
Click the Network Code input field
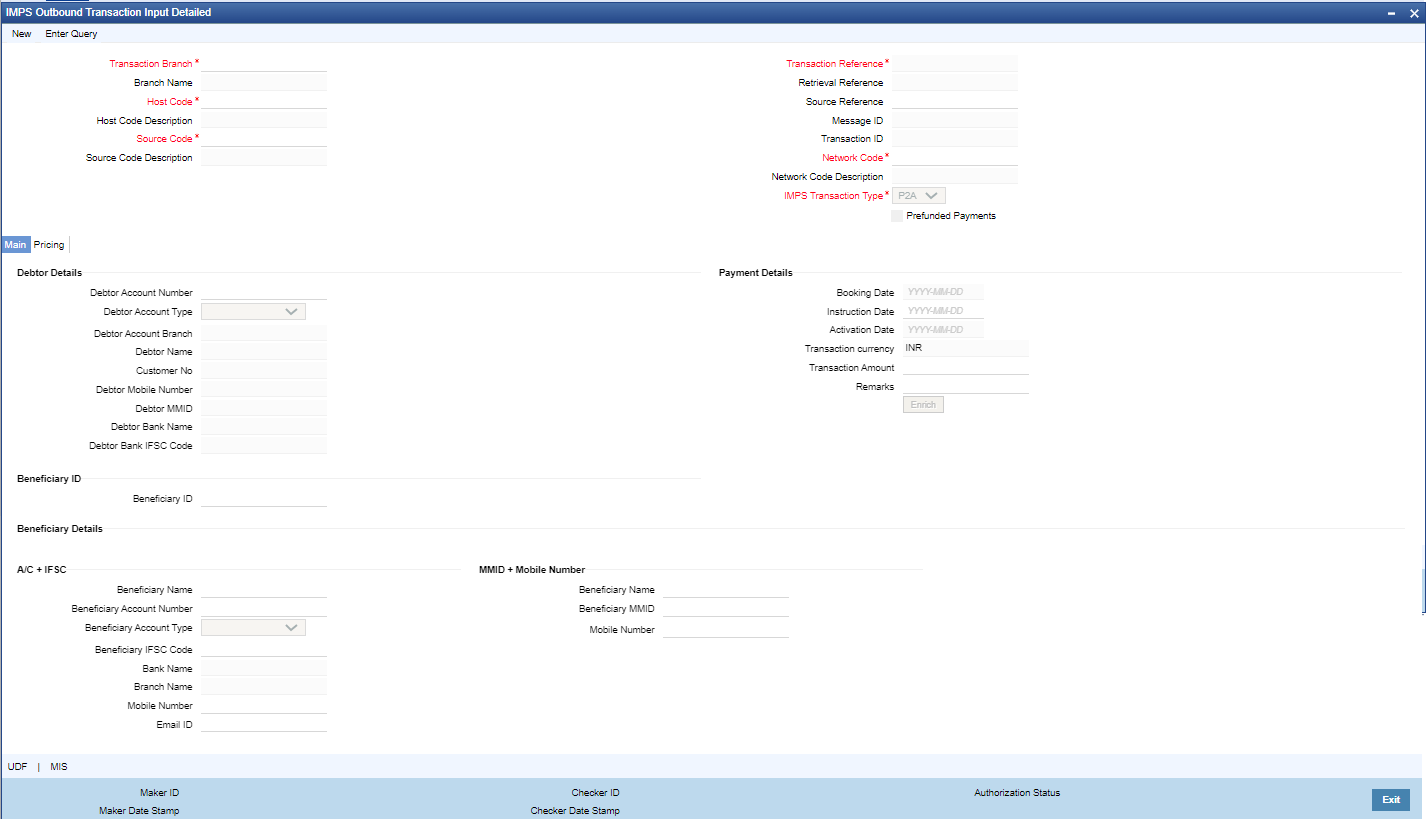(955, 158)
